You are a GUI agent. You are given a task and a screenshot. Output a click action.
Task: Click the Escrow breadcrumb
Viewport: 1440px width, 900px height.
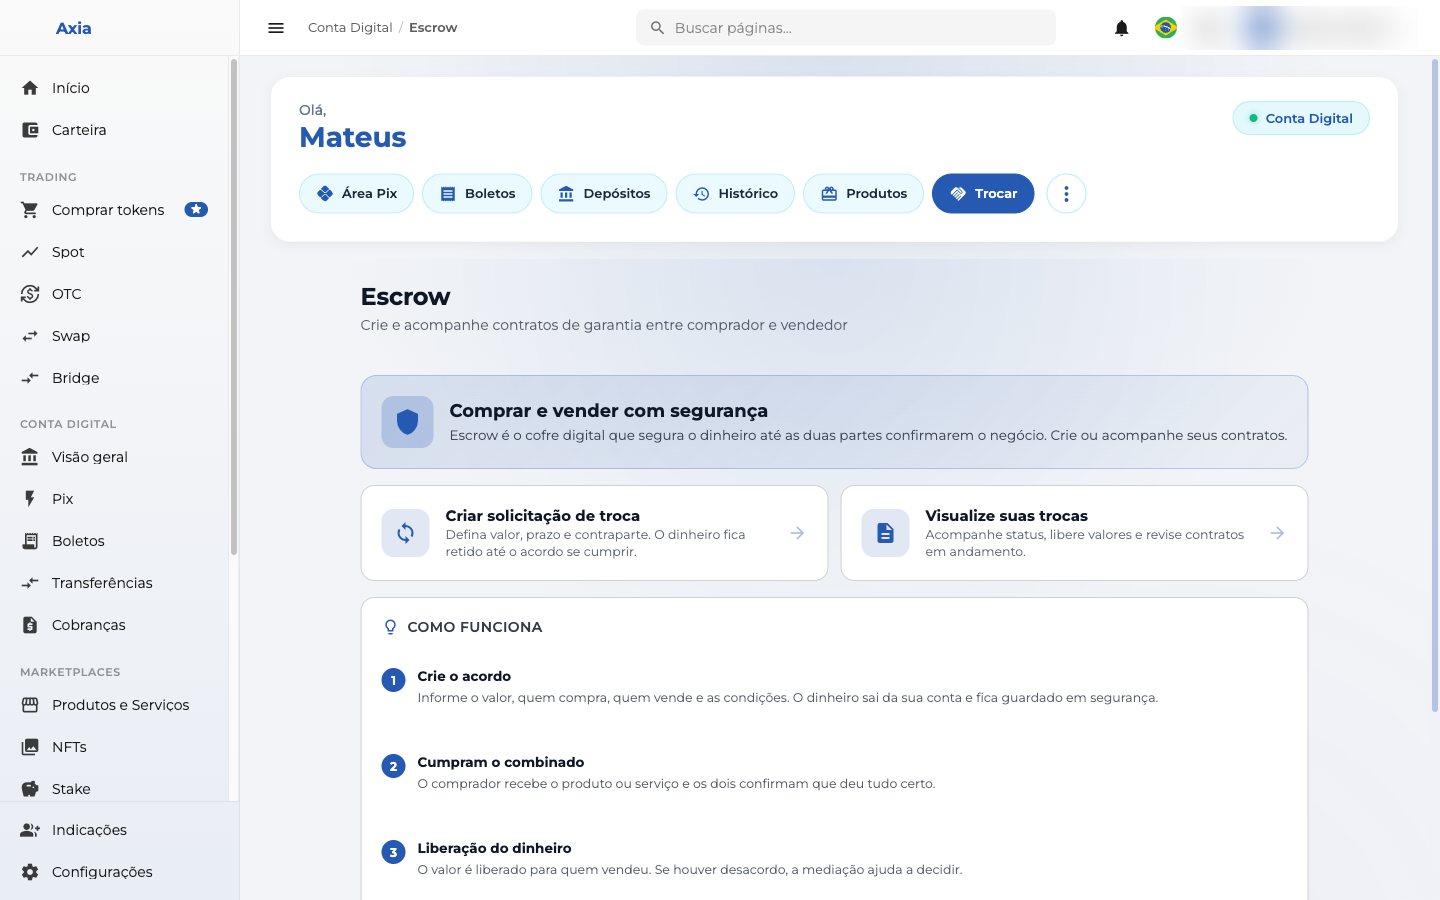[433, 28]
